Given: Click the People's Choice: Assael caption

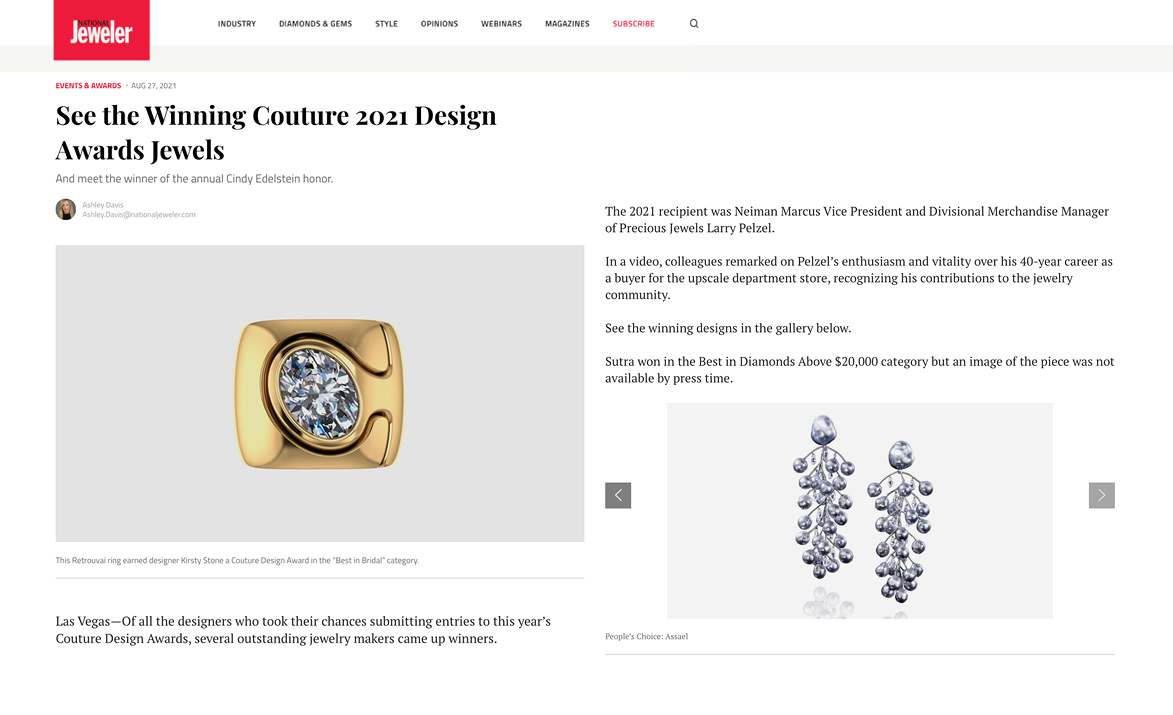Looking at the screenshot, I should (x=646, y=636).
